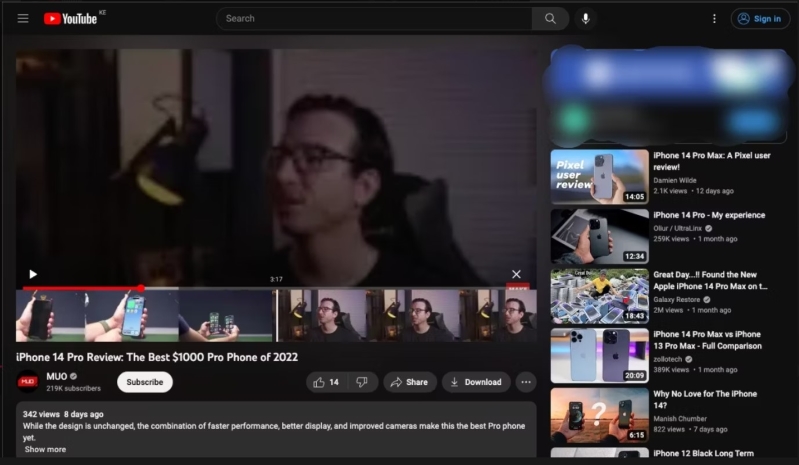Open more actions menu beside Download
The image size is (799, 465).
526,382
